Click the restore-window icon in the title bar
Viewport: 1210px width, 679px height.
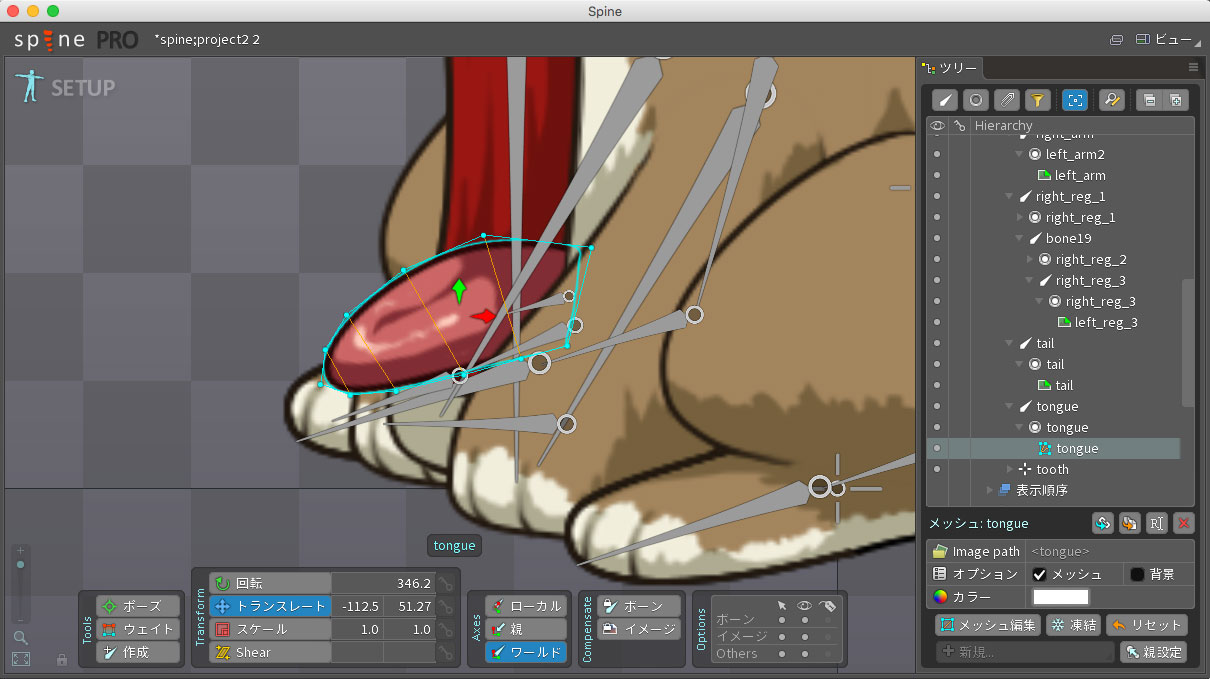click(1116, 40)
